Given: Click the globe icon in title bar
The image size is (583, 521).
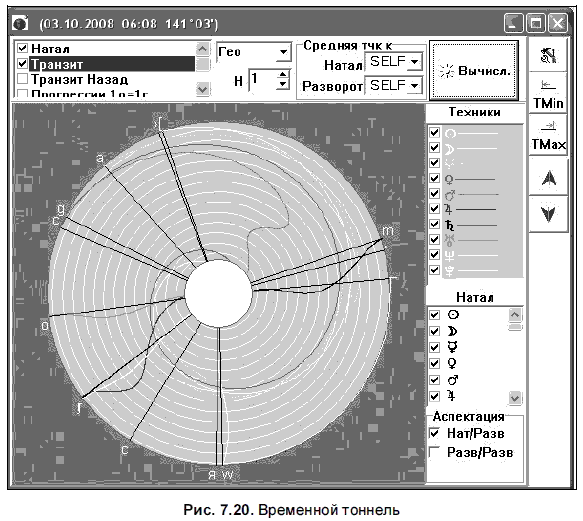Looking at the screenshot, I should pyautogui.click(x=20, y=24).
